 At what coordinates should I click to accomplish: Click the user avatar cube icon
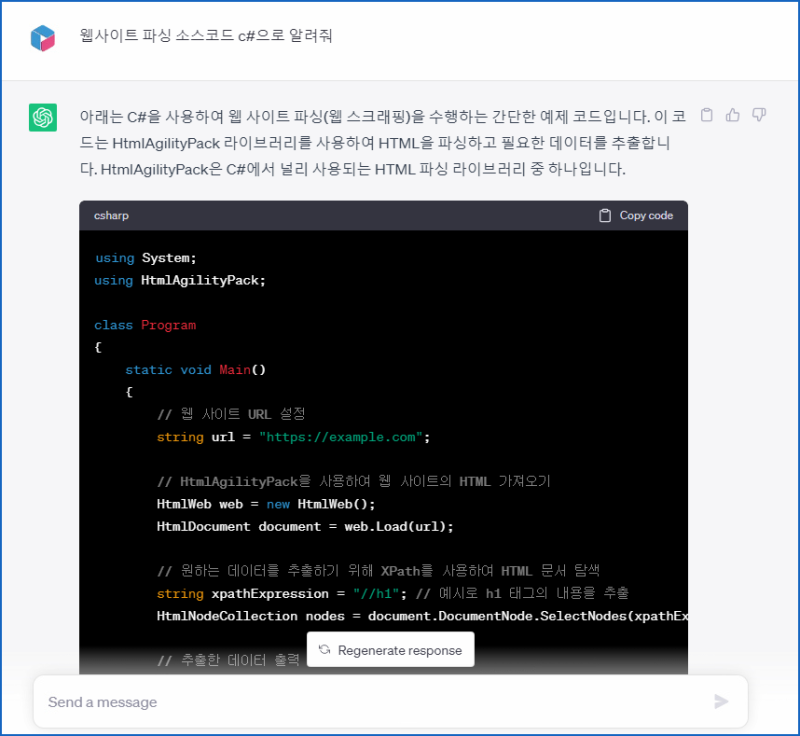pyautogui.click(x=43, y=38)
